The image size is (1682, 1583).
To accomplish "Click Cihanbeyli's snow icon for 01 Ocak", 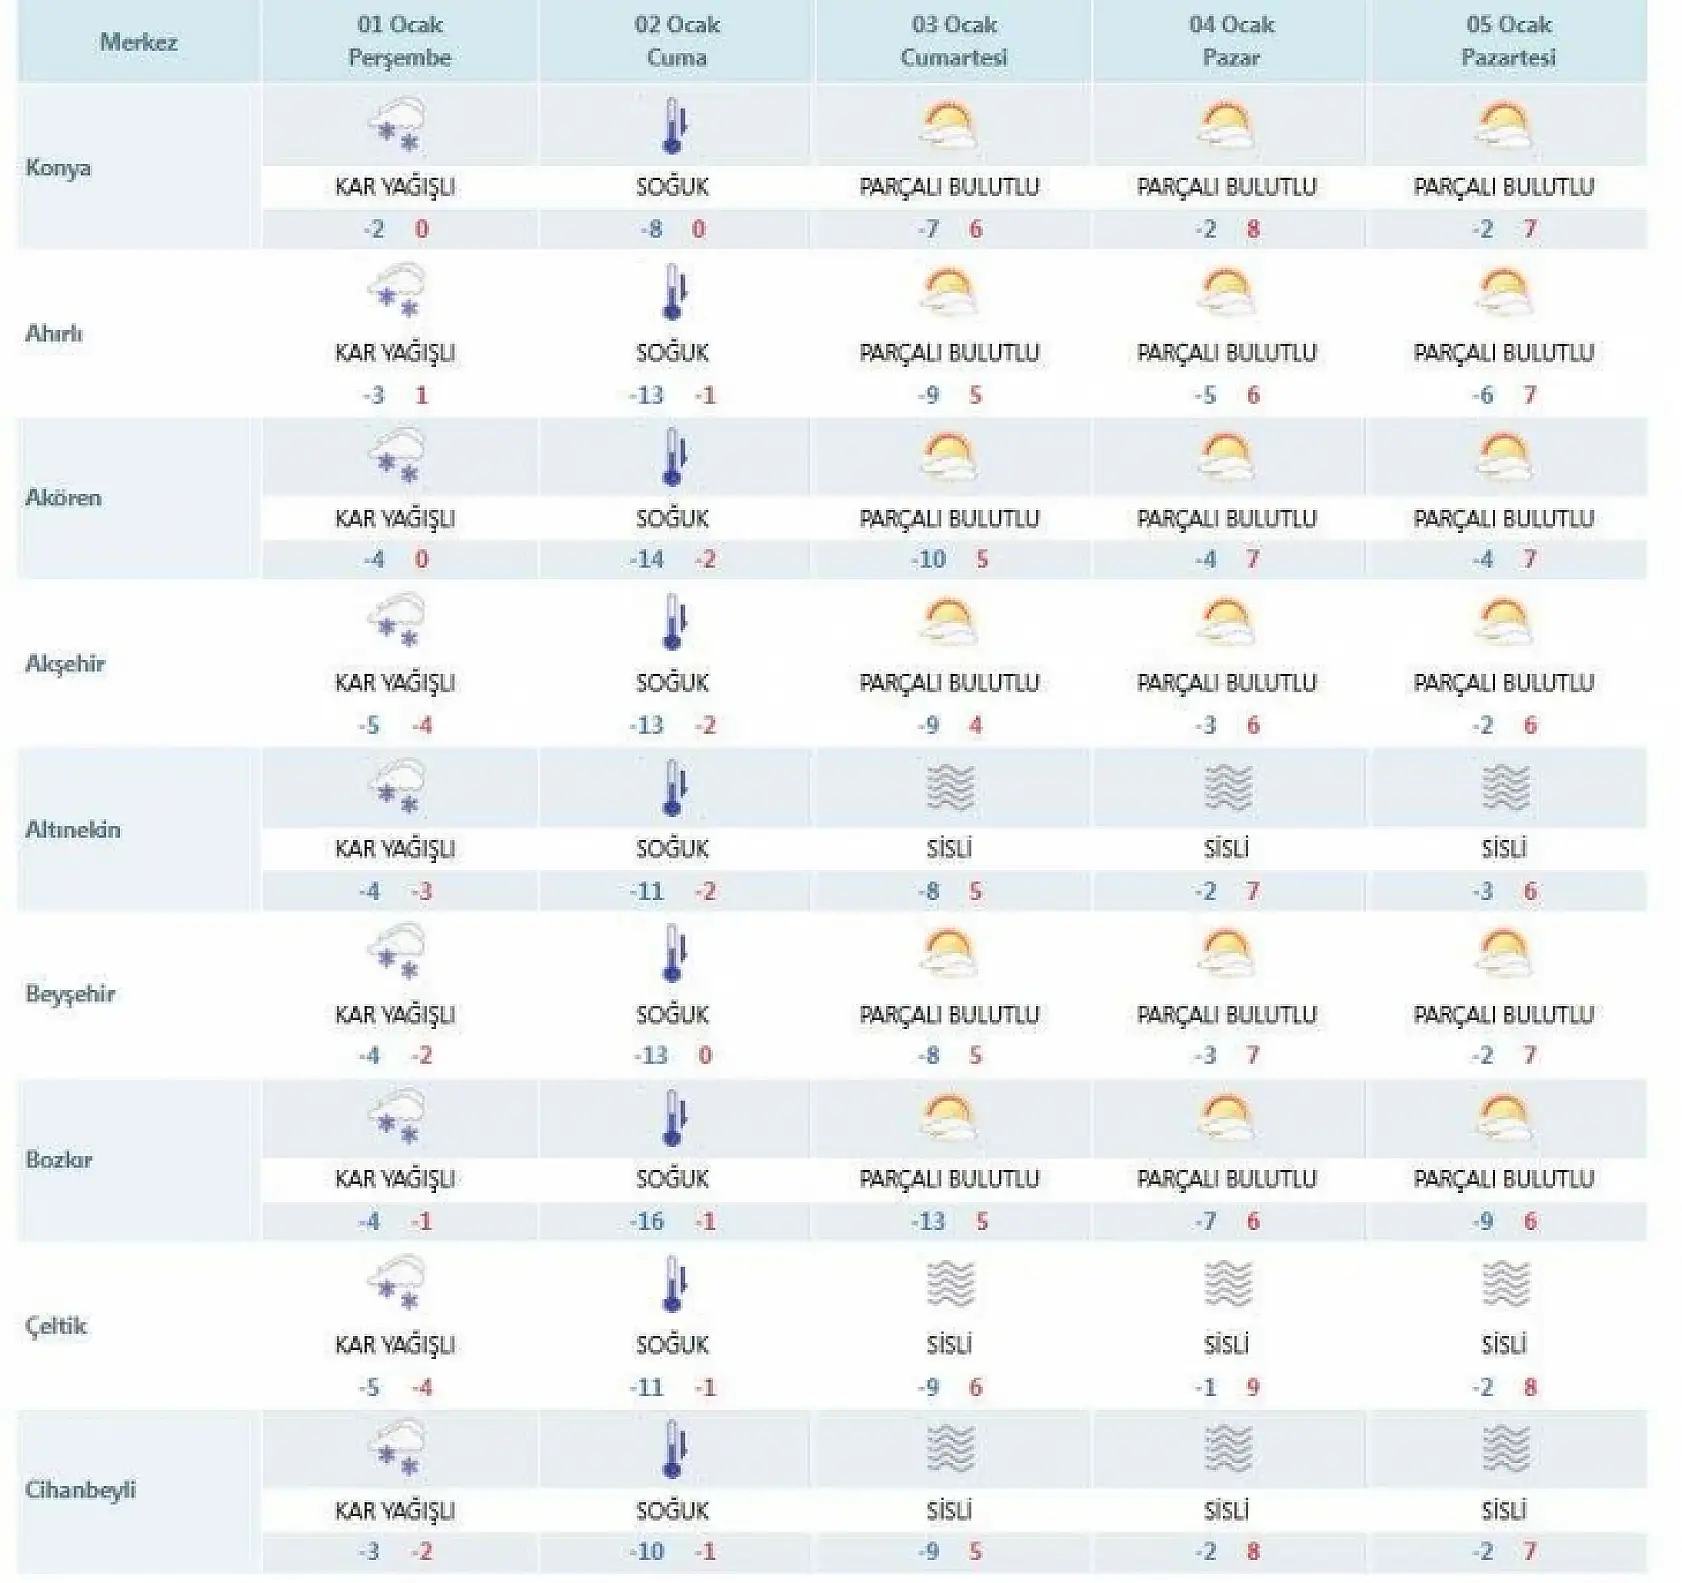I will point(398,1449).
